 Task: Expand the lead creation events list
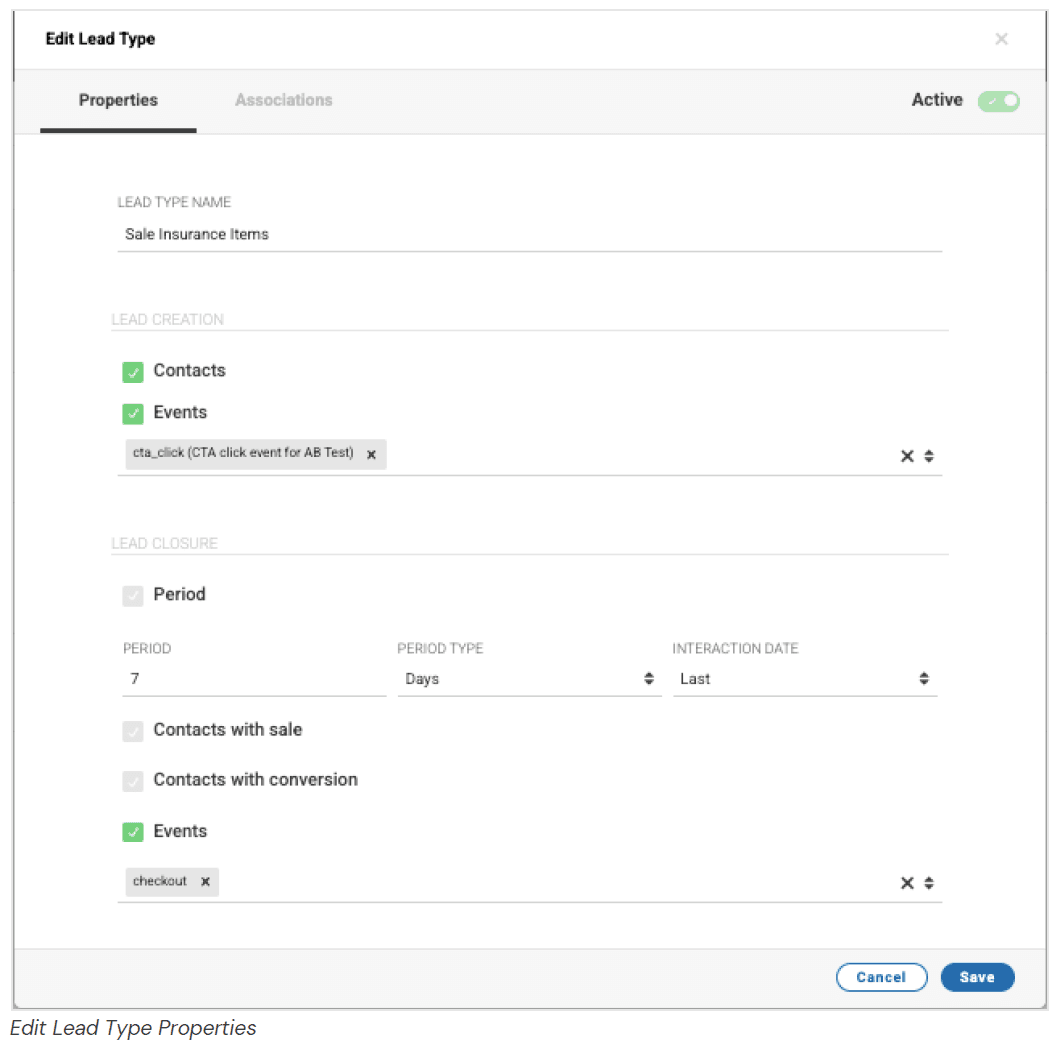click(929, 456)
